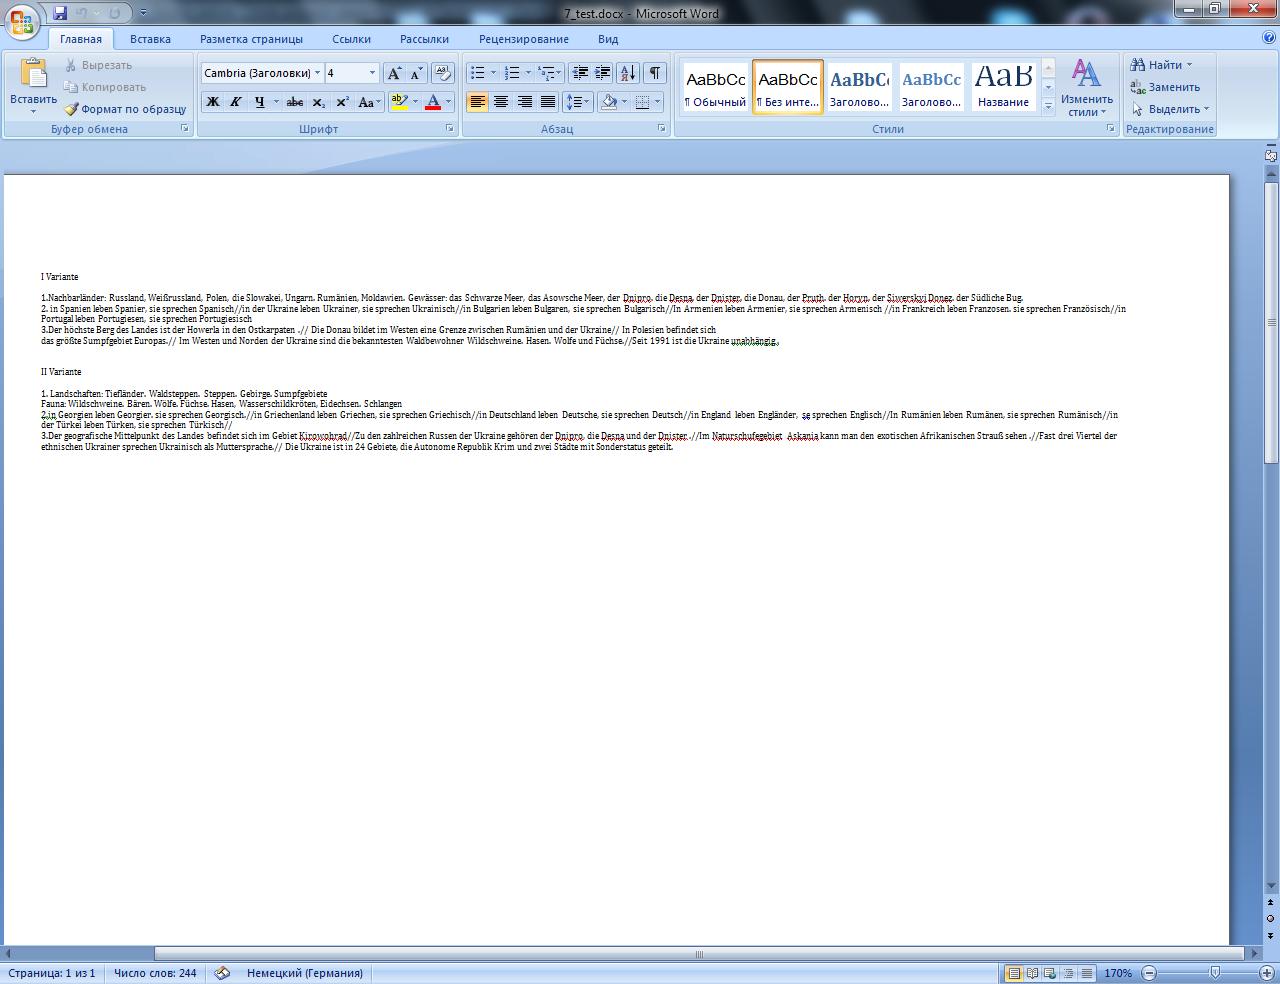Screen dimensions: 1280x984
Task: Open the Разметка страницы tab
Action: point(251,39)
